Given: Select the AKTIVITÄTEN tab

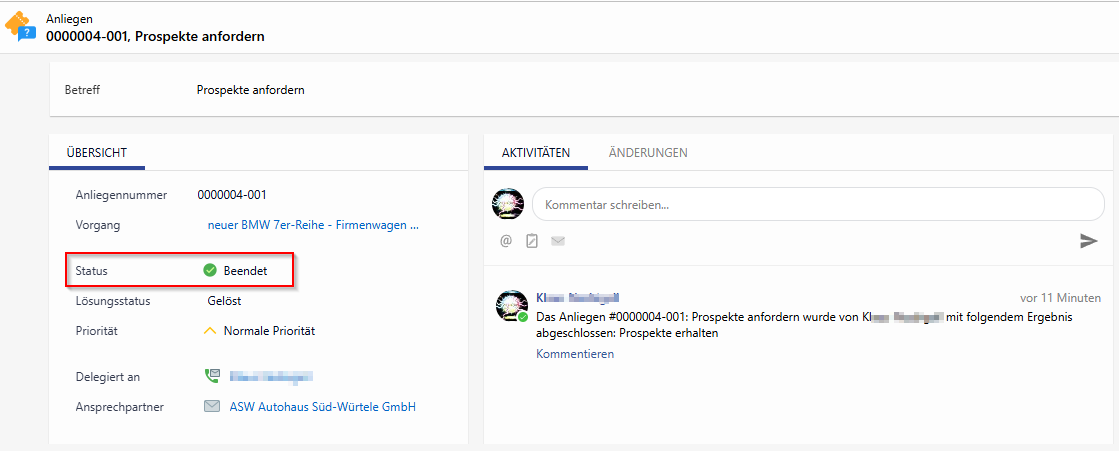Looking at the screenshot, I should (x=536, y=153).
